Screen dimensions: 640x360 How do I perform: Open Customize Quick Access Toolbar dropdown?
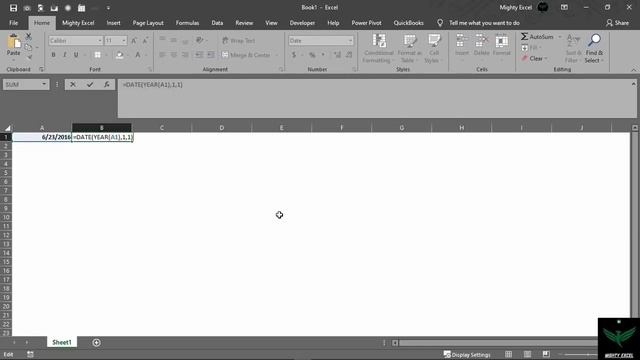108,8
